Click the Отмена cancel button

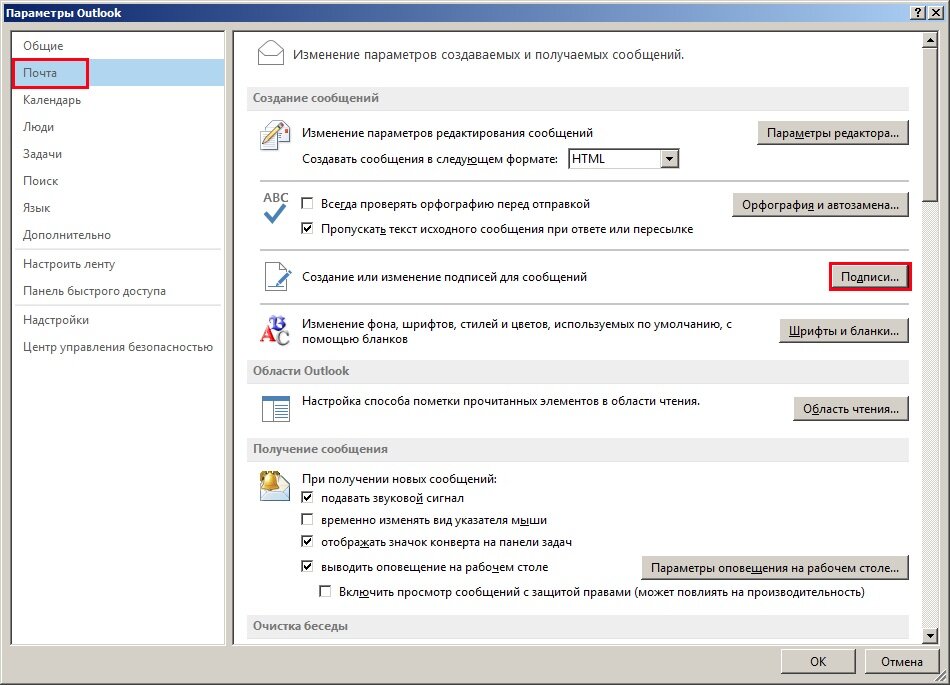coord(902,661)
